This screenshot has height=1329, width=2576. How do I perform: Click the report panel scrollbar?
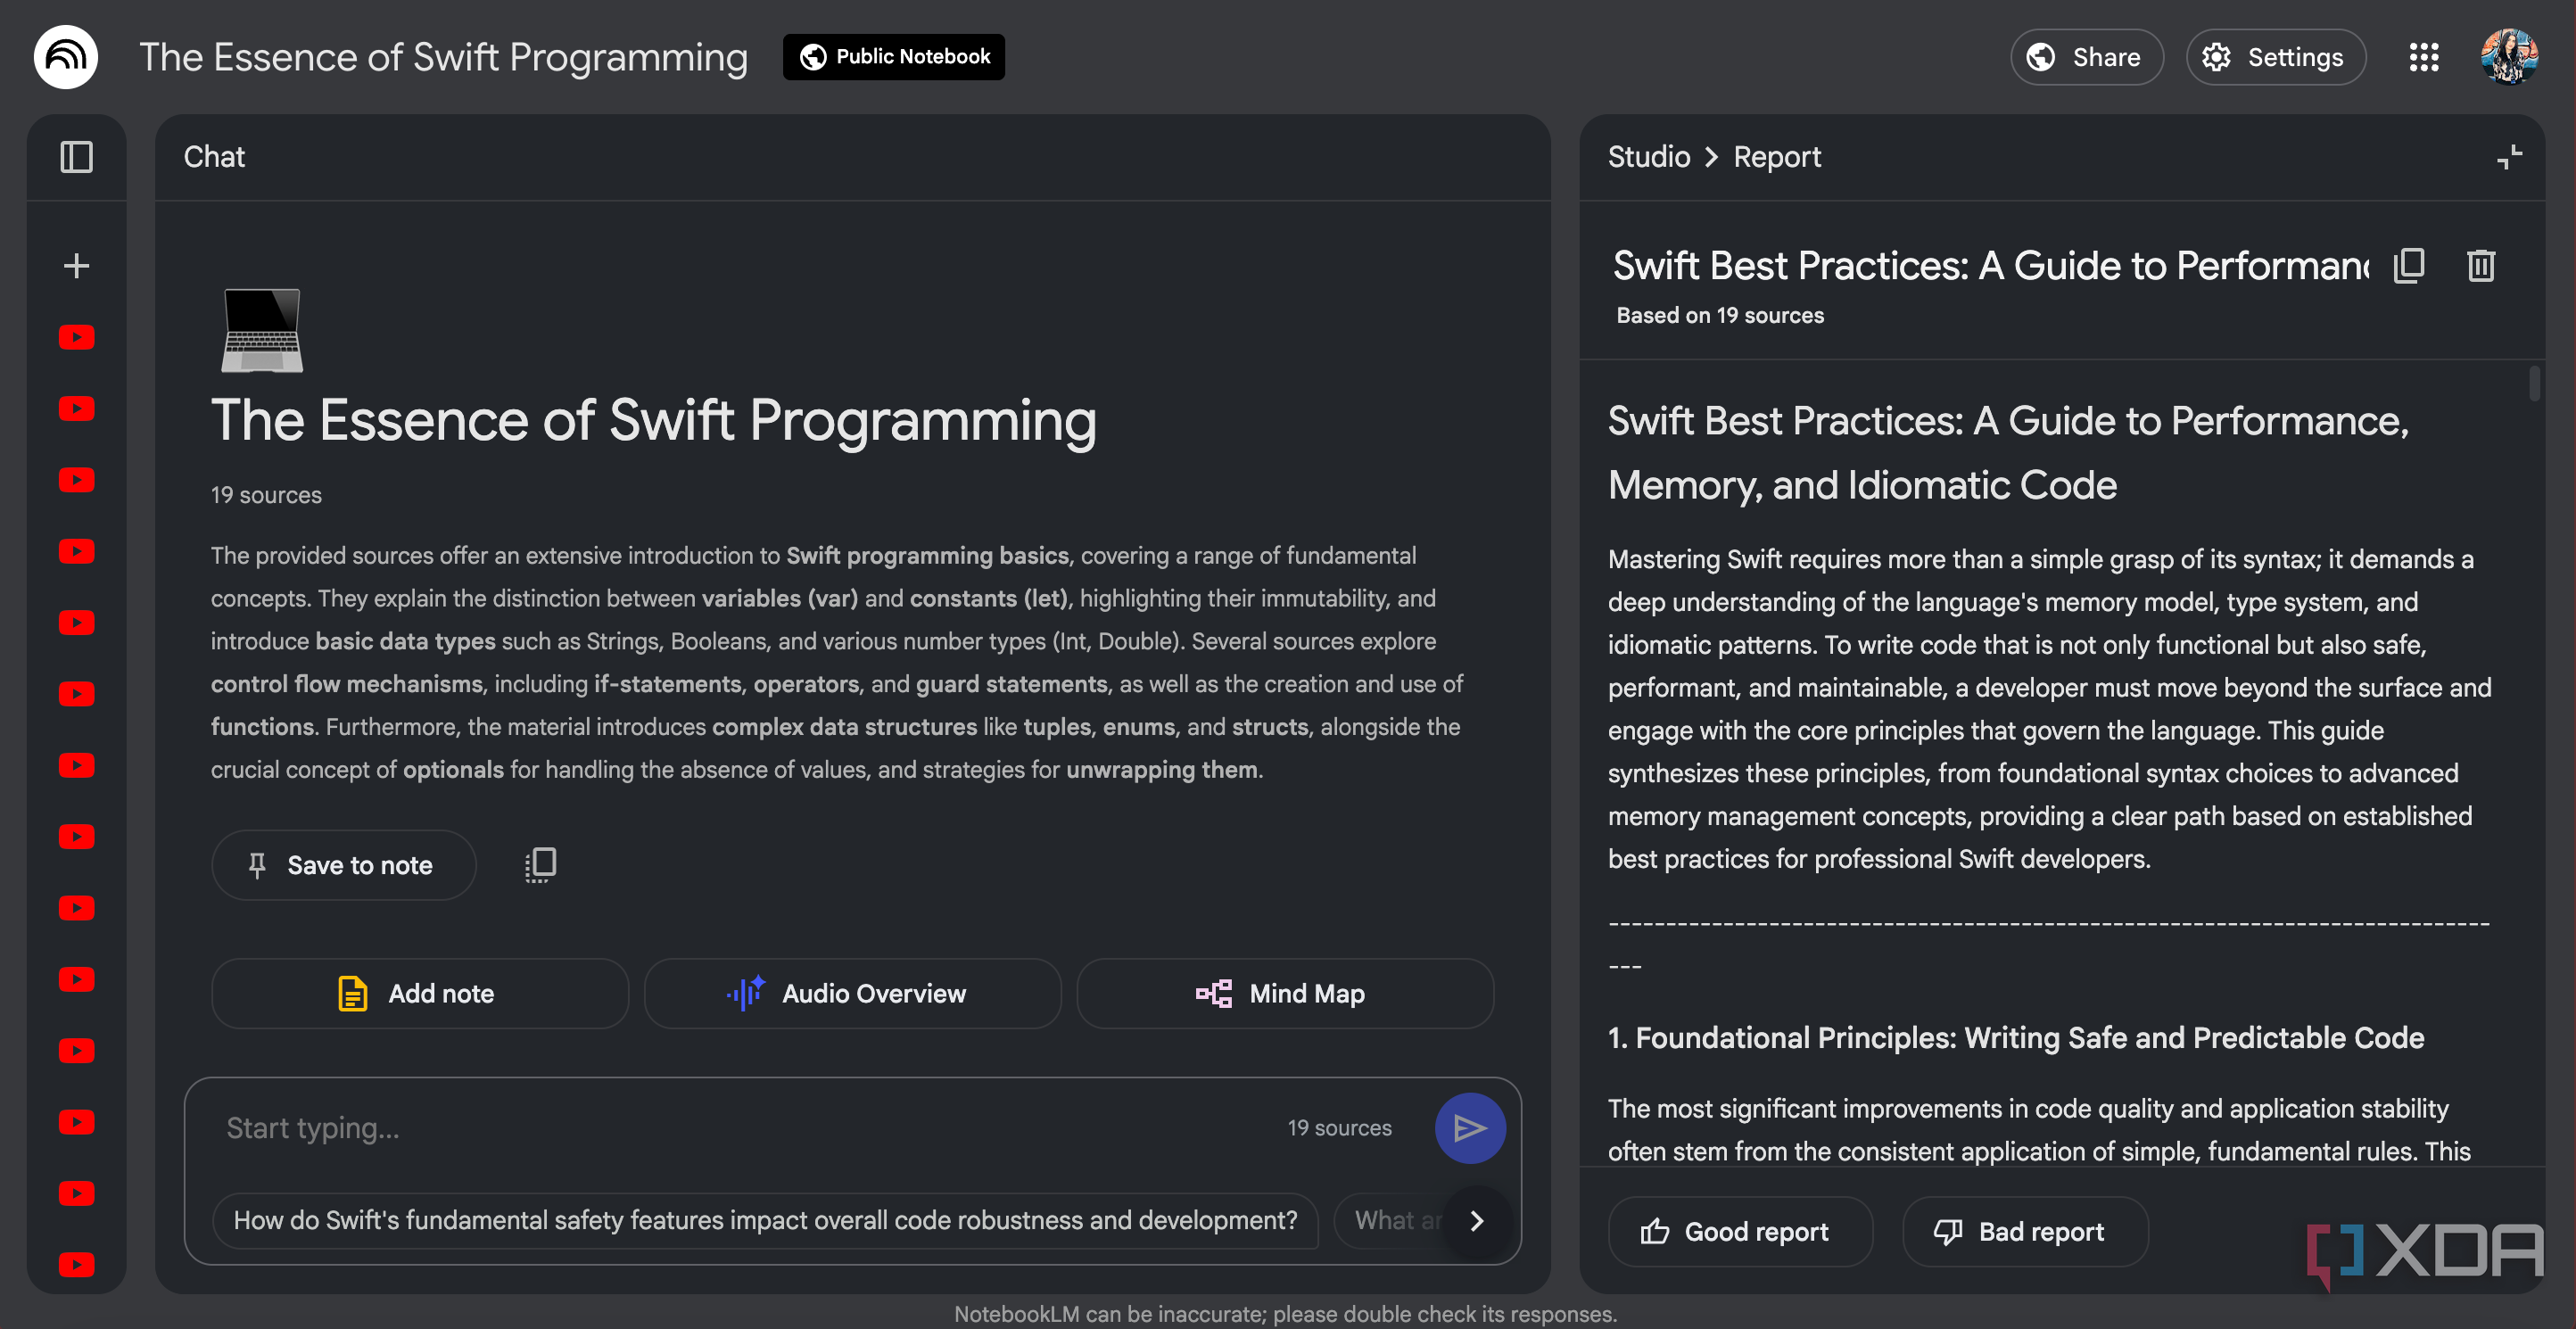(x=2533, y=384)
